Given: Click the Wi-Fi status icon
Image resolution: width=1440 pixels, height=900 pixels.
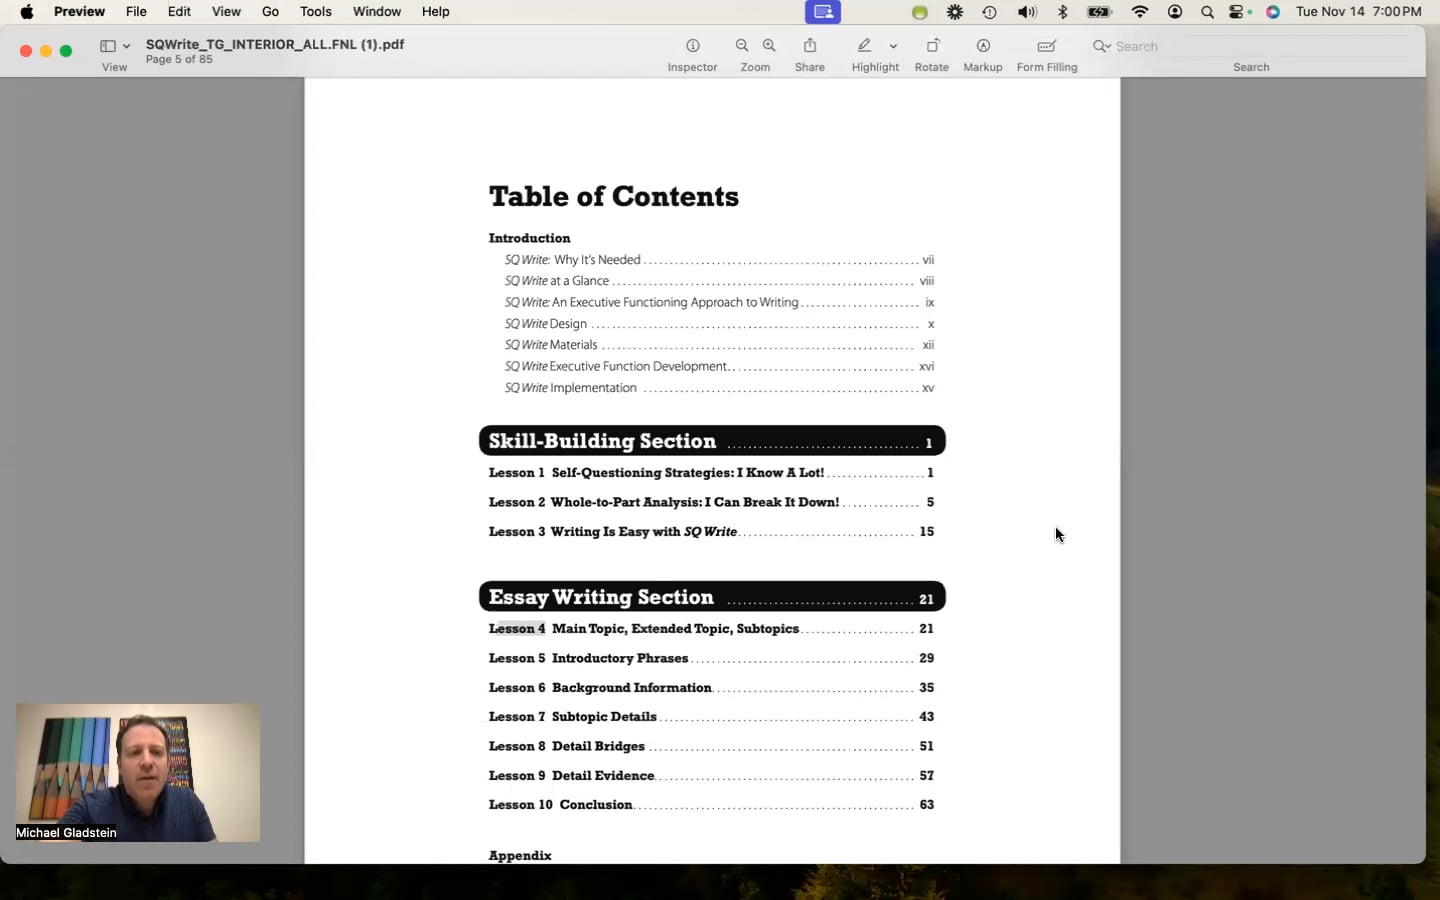Looking at the screenshot, I should click(x=1140, y=12).
